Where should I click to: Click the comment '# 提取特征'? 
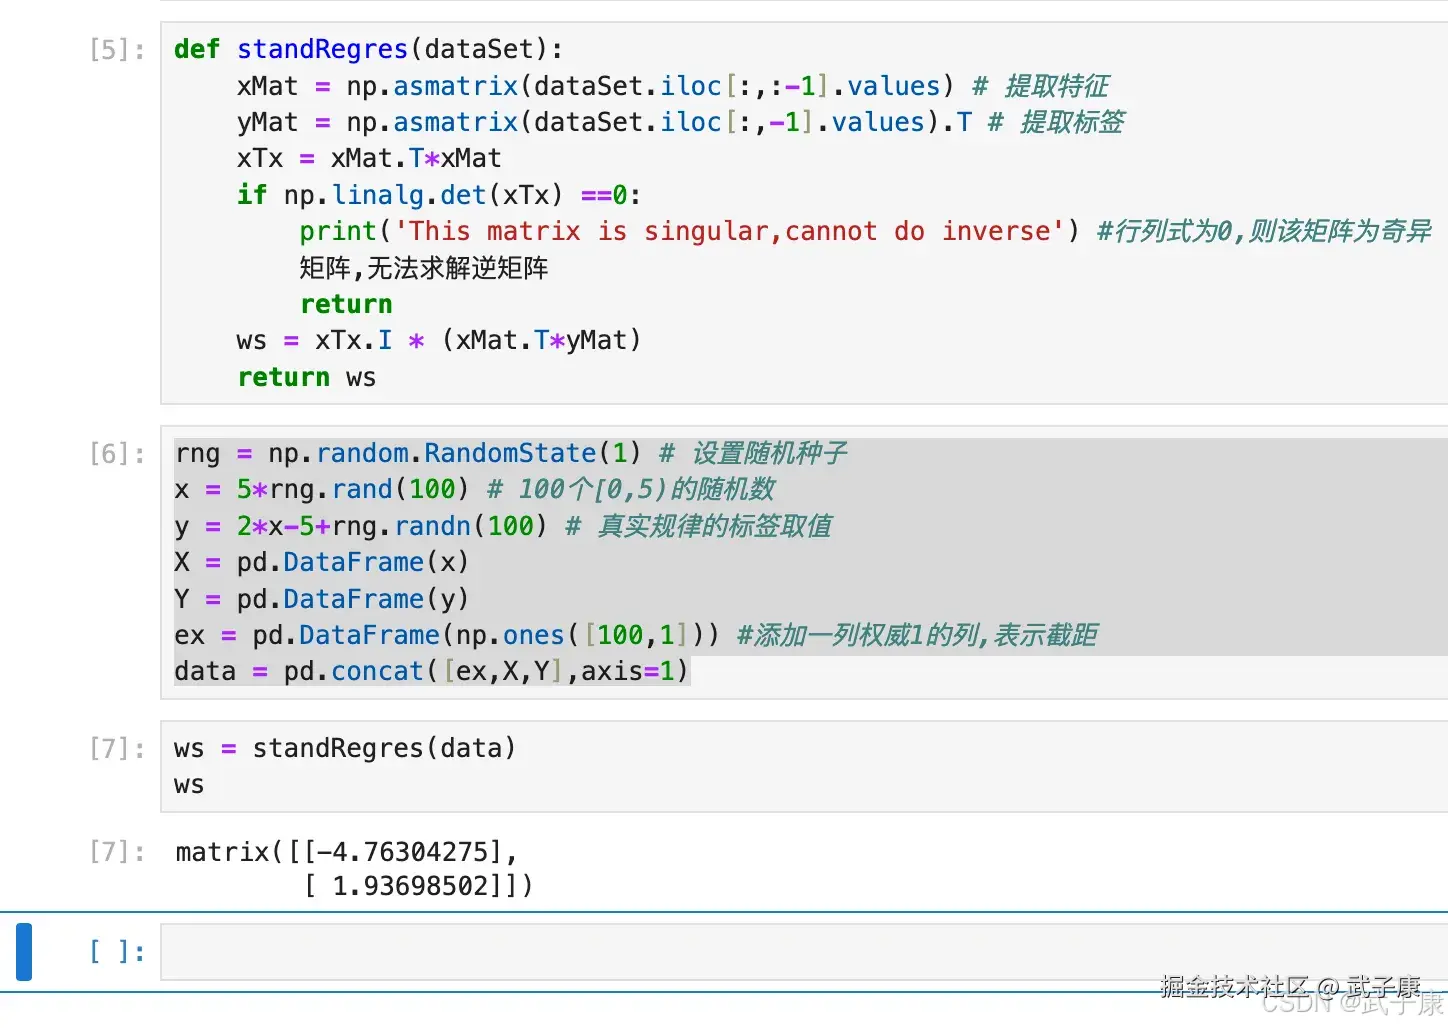tap(1040, 86)
